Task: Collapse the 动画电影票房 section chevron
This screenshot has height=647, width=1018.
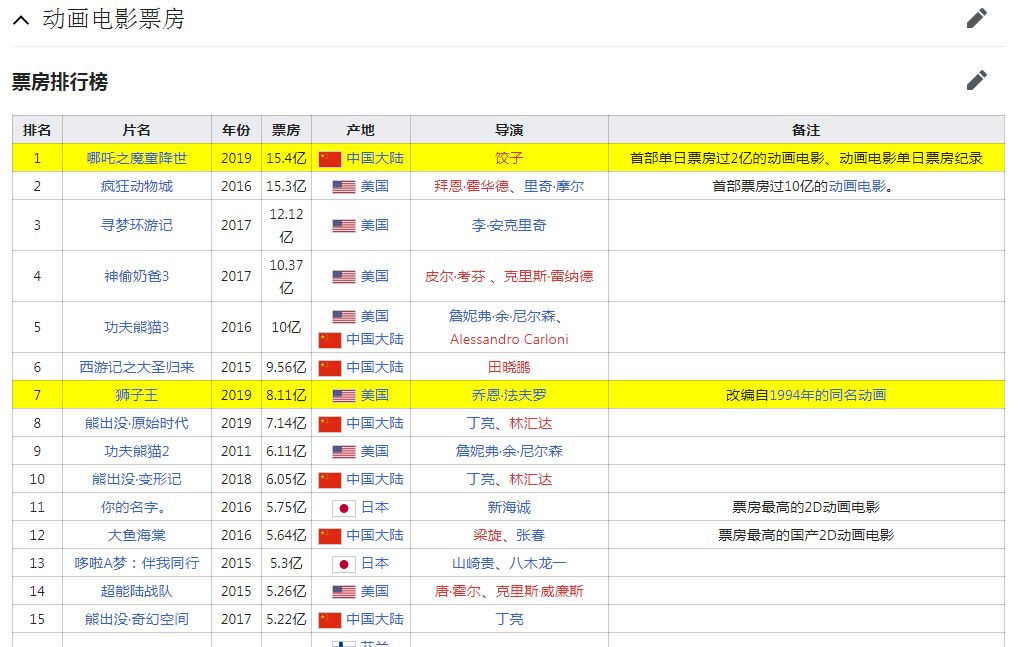Action: pyautogui.click(x=21, y=20)
